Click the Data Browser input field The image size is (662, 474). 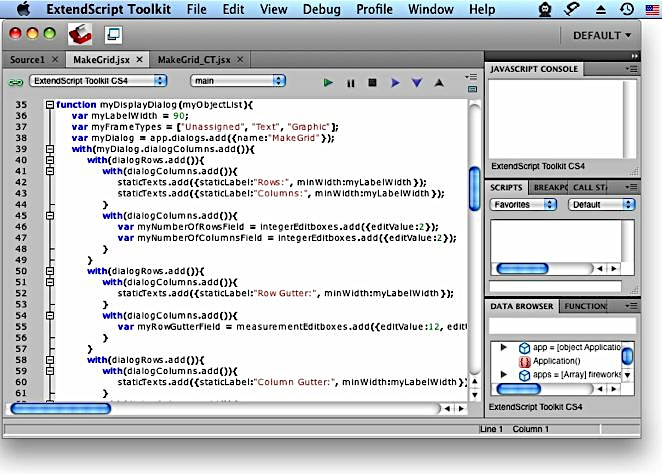(562, 326)
